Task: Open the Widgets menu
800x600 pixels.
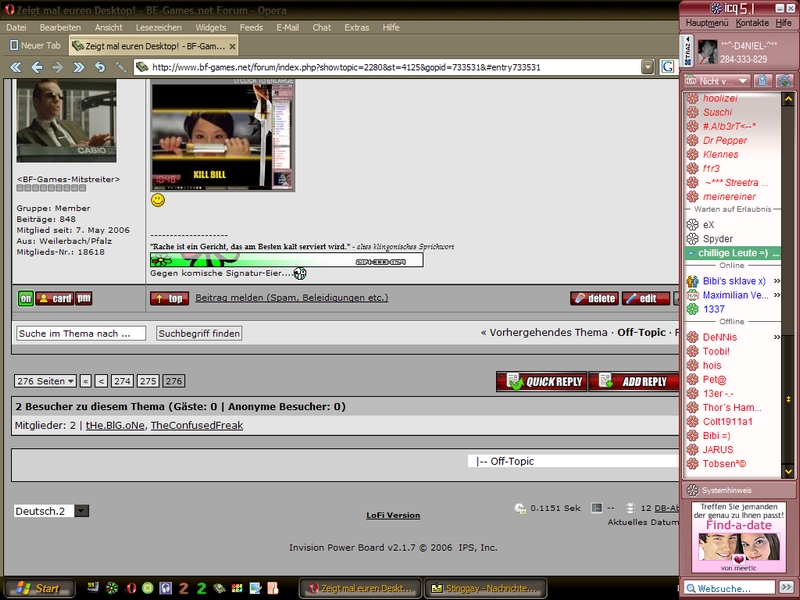Action: 211,28
